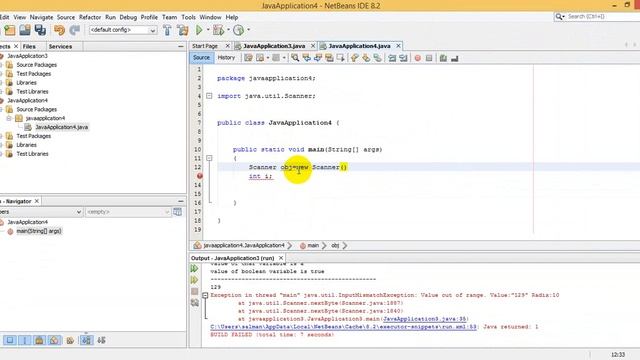Screen dimensions: 640x360
Task: Click the History view button
Action: tap(226, 58)
